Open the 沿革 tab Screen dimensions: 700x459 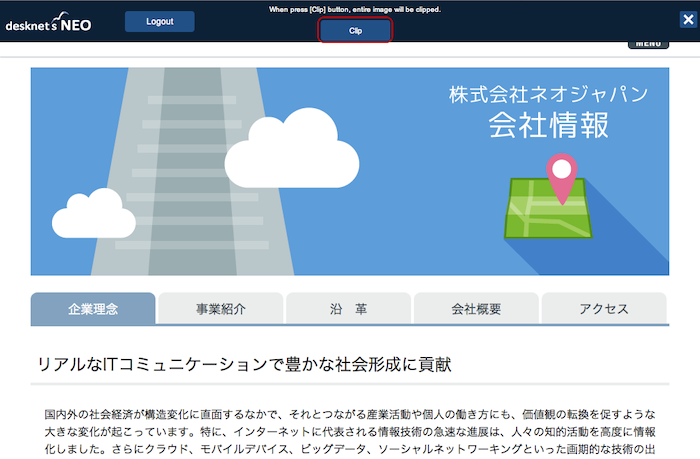point(348,309)
